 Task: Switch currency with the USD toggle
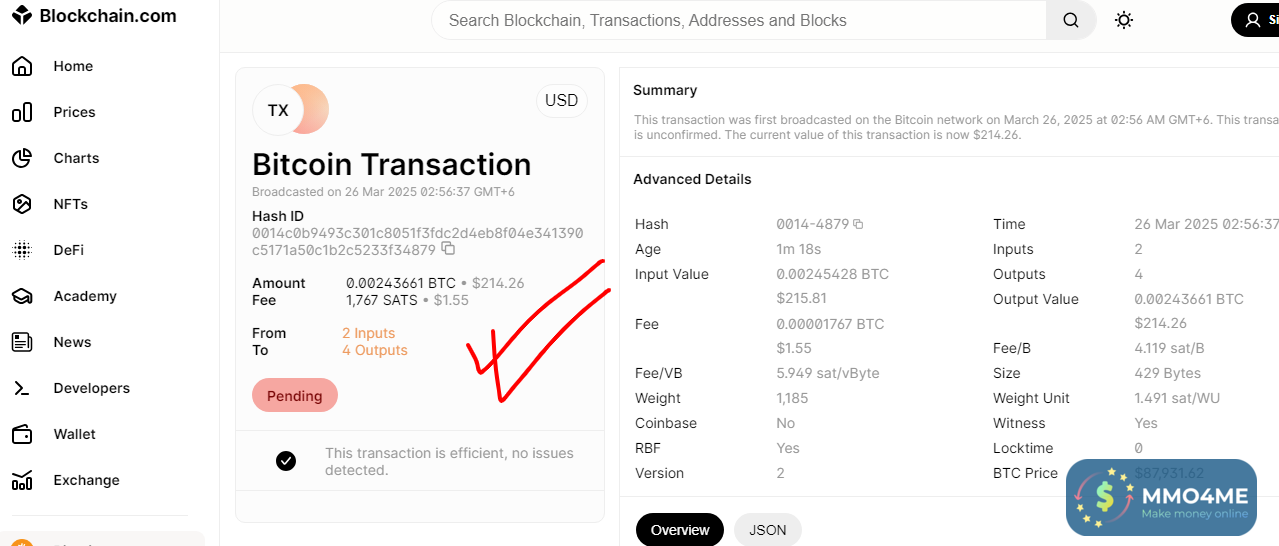coord(561,100)
